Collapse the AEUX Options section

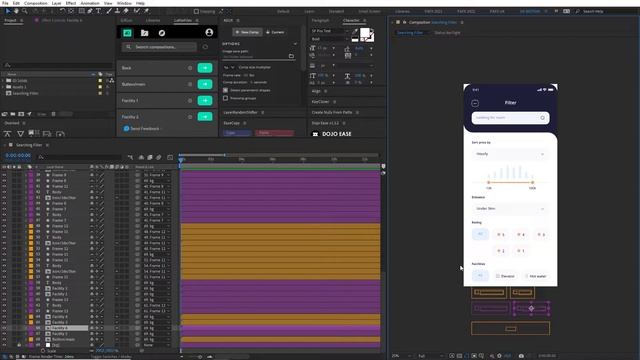295,44
